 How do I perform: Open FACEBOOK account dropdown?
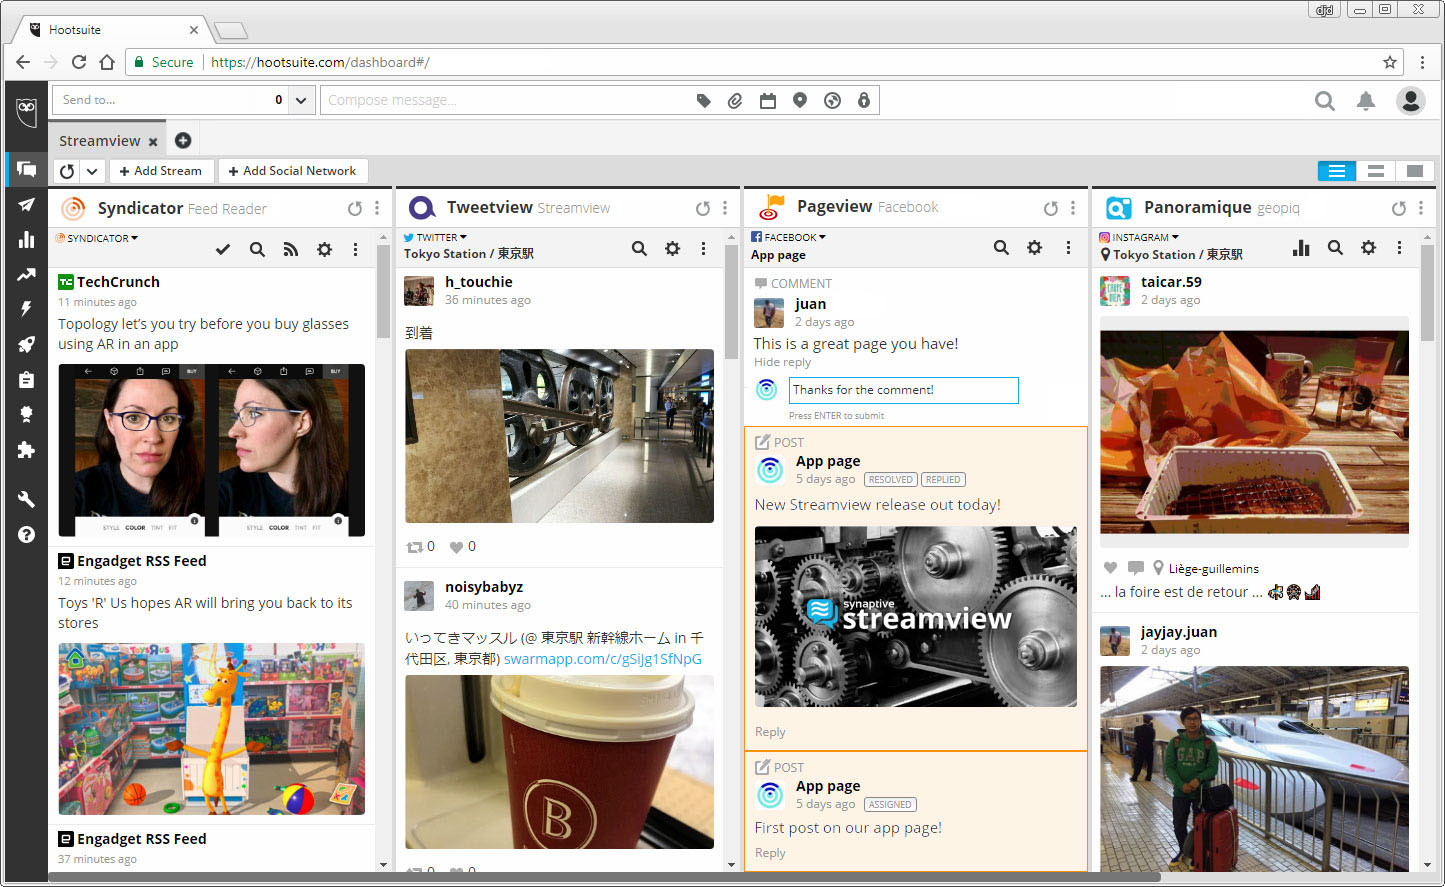click(x=788, y=237)
